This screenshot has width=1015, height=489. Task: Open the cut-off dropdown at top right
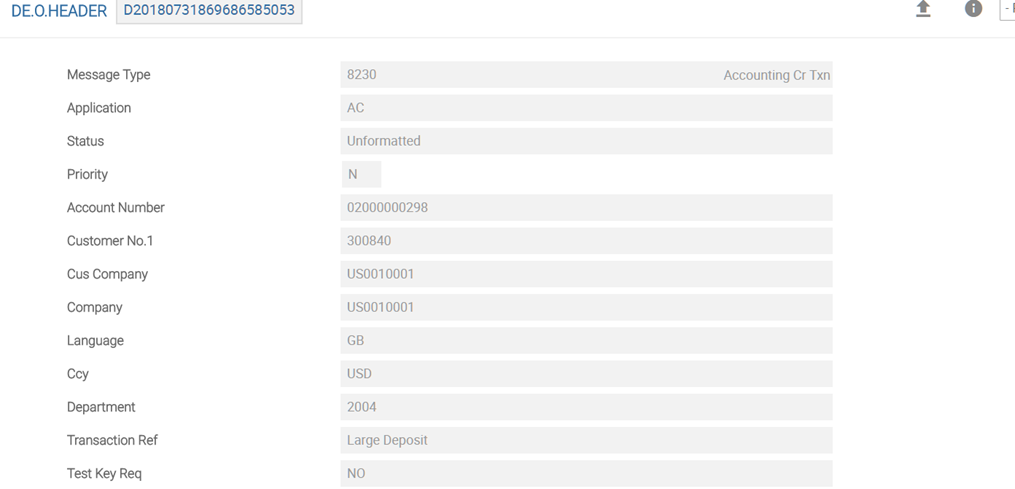click(x=1007, y=9)
